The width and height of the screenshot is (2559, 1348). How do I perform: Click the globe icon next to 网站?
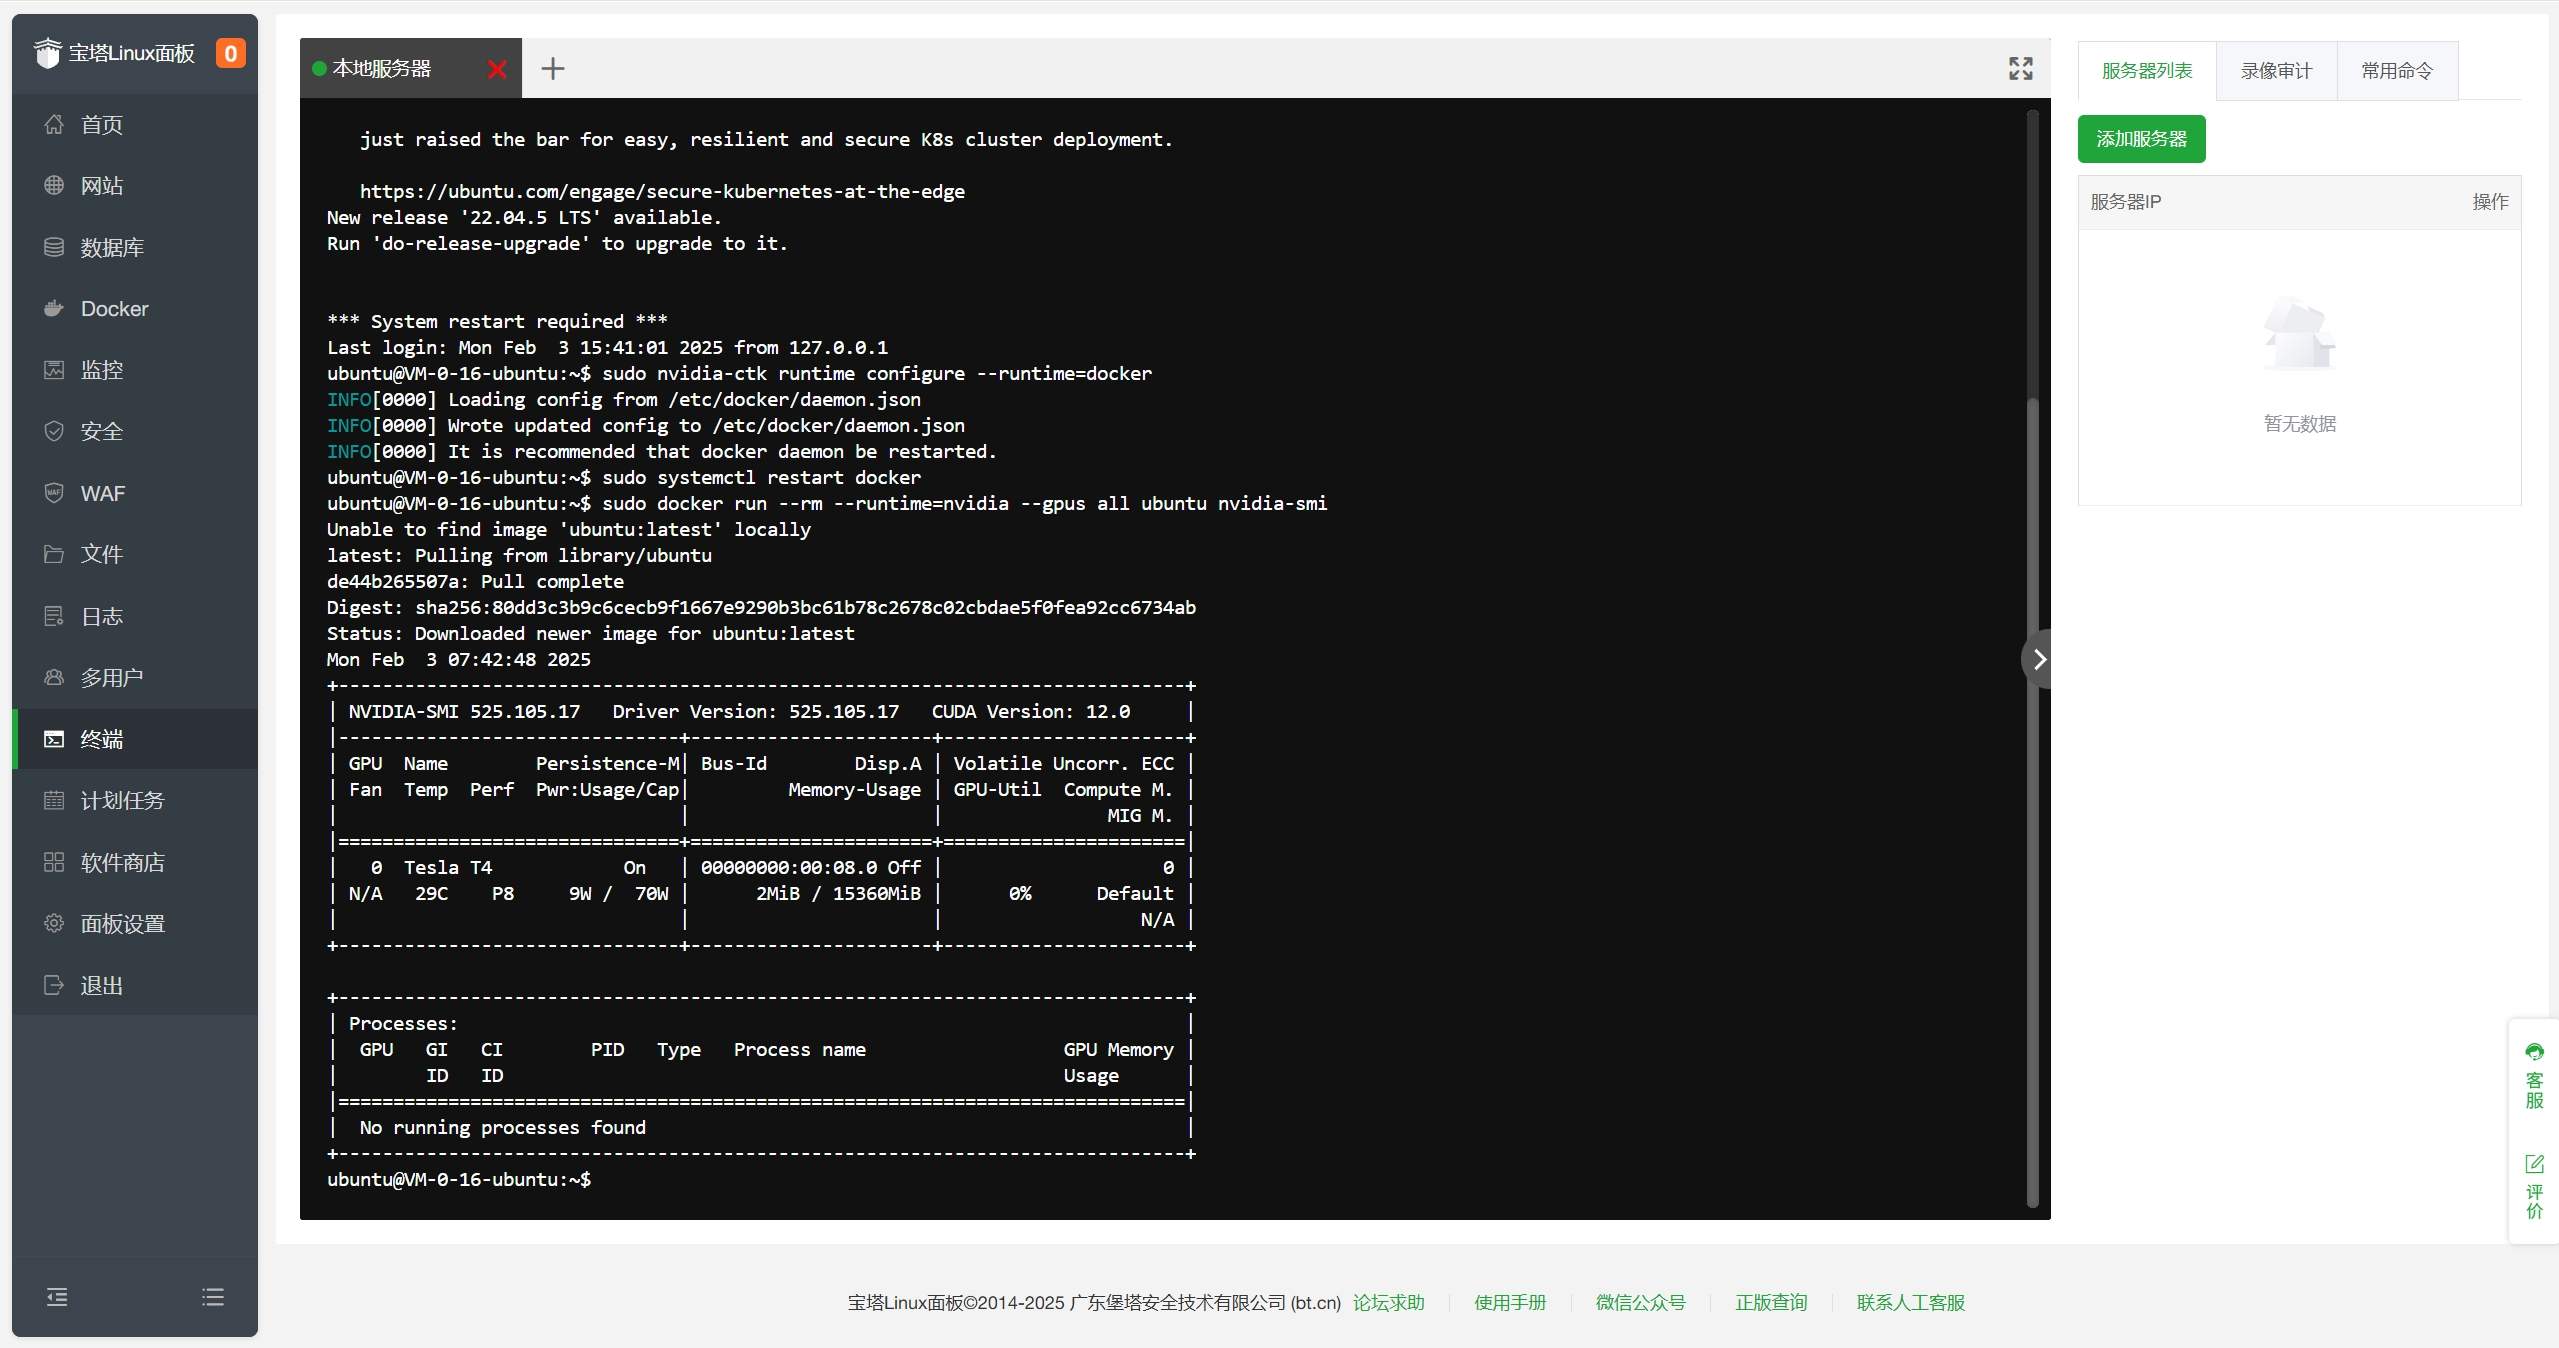54,186
